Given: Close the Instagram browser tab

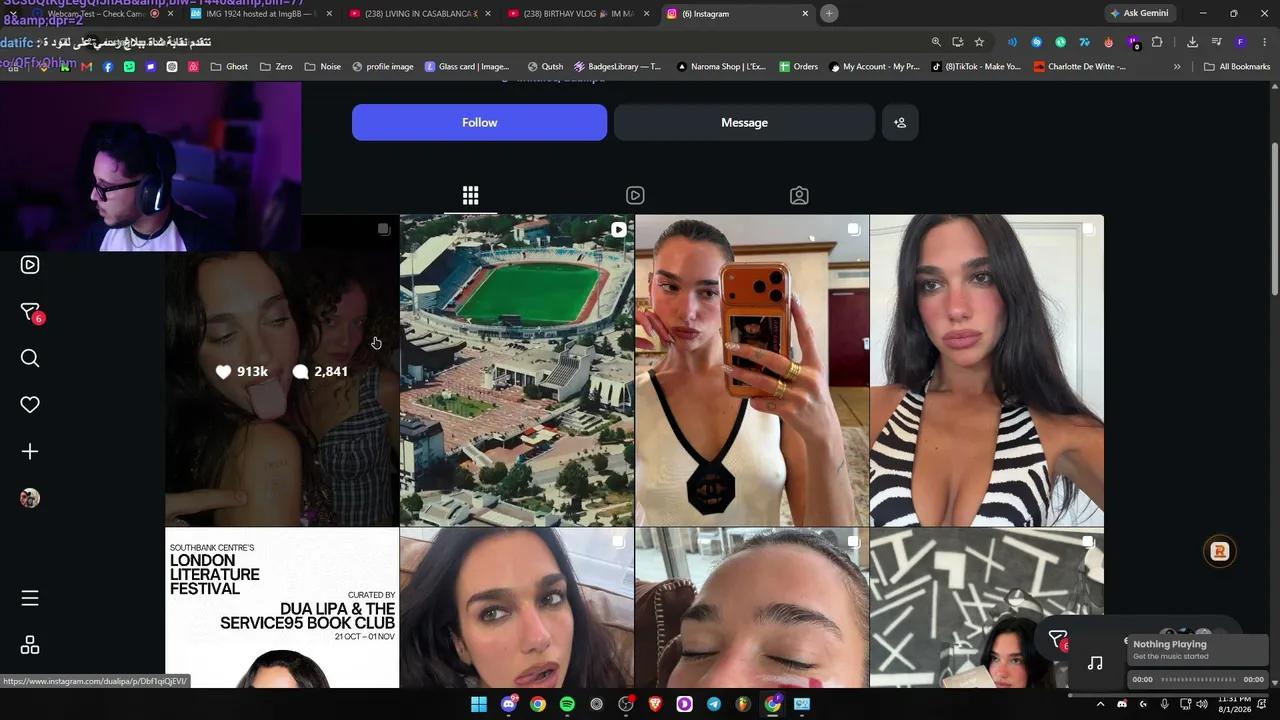Looking at the screenshot, I should (x=805, y=14).
